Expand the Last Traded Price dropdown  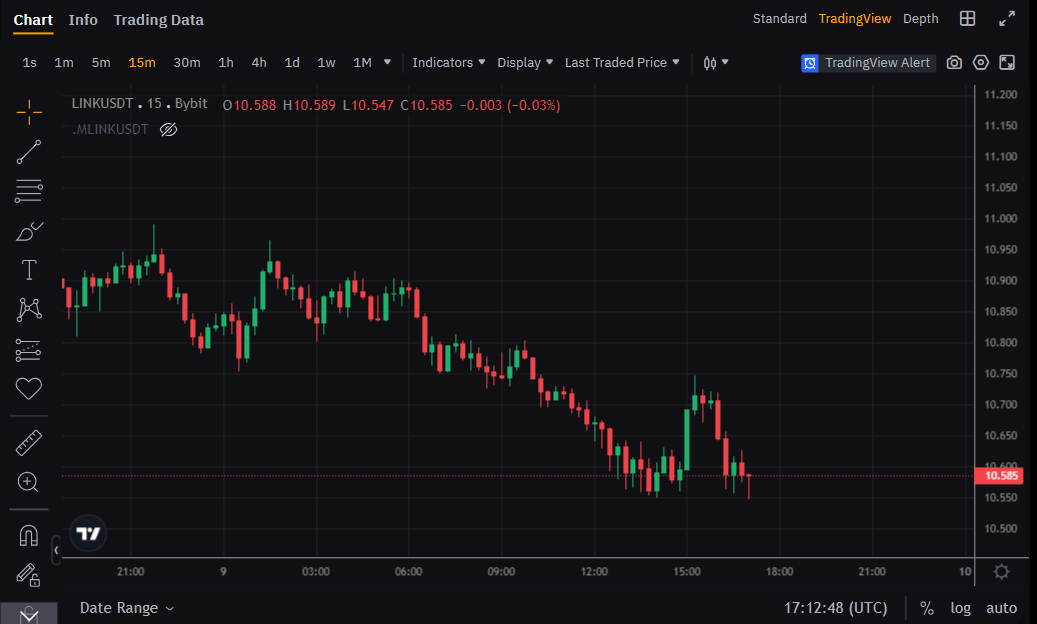[x=622, y=63]
